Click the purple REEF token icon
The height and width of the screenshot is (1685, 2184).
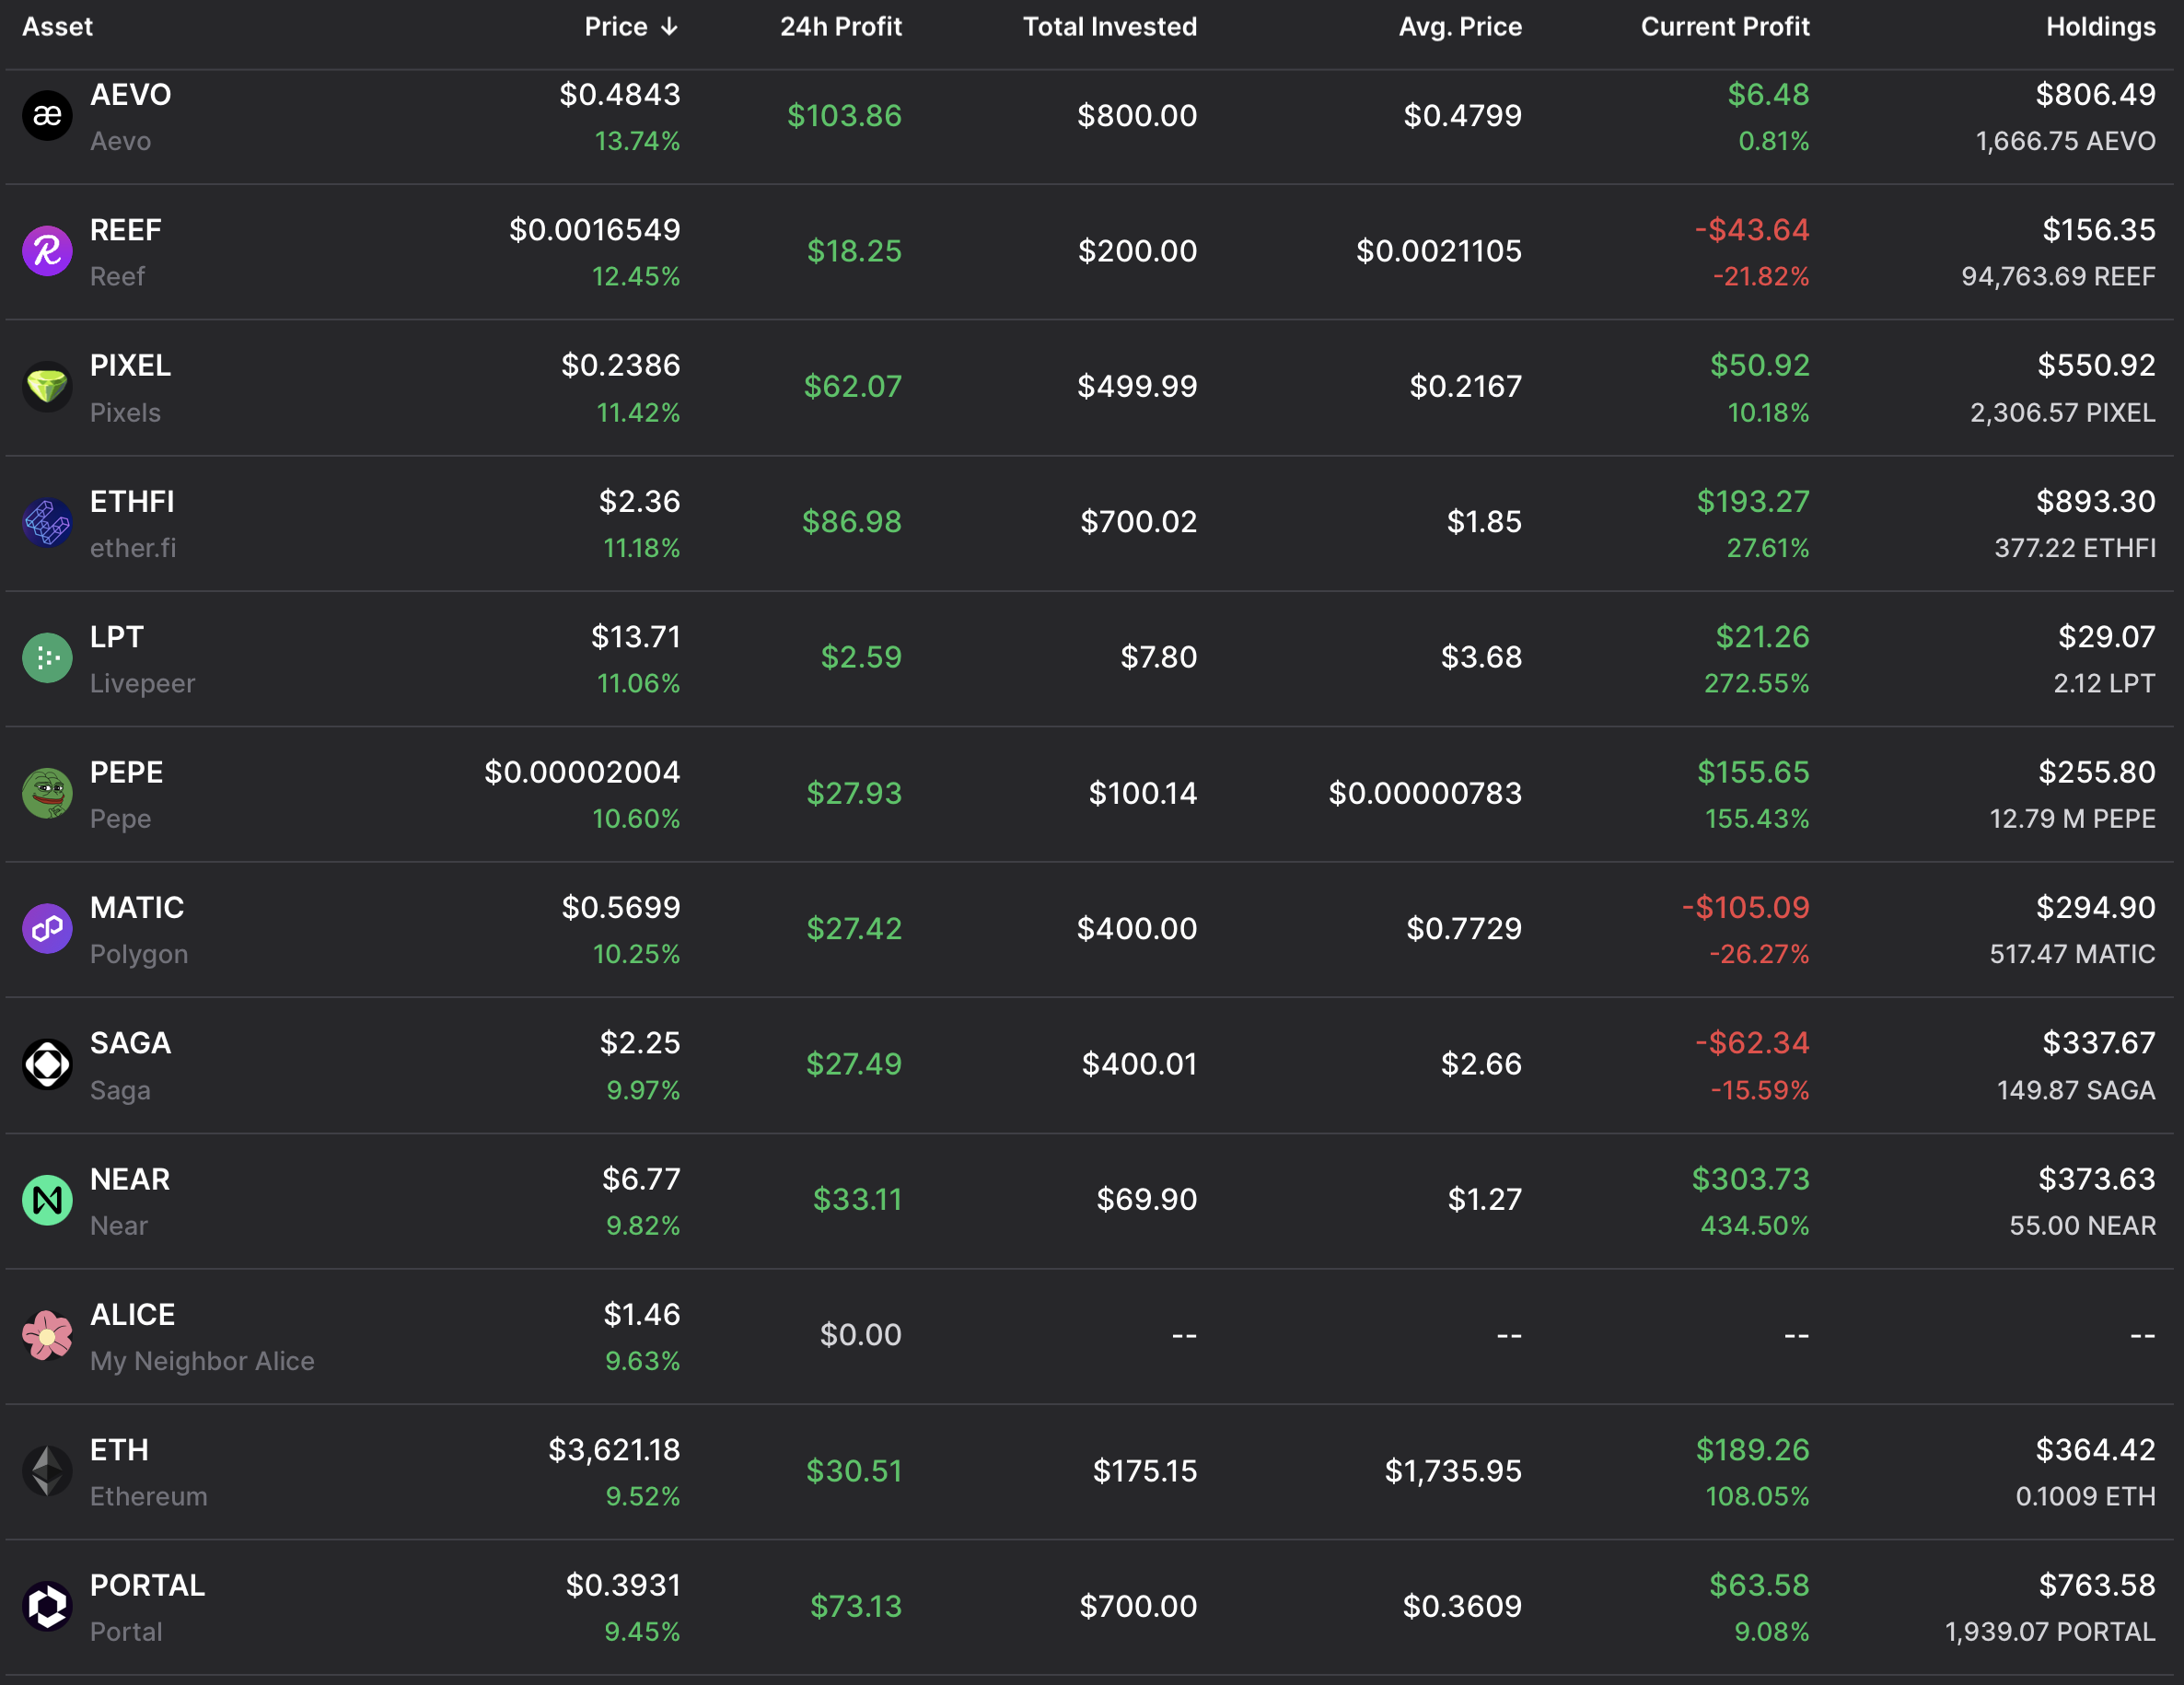[47, 251]
